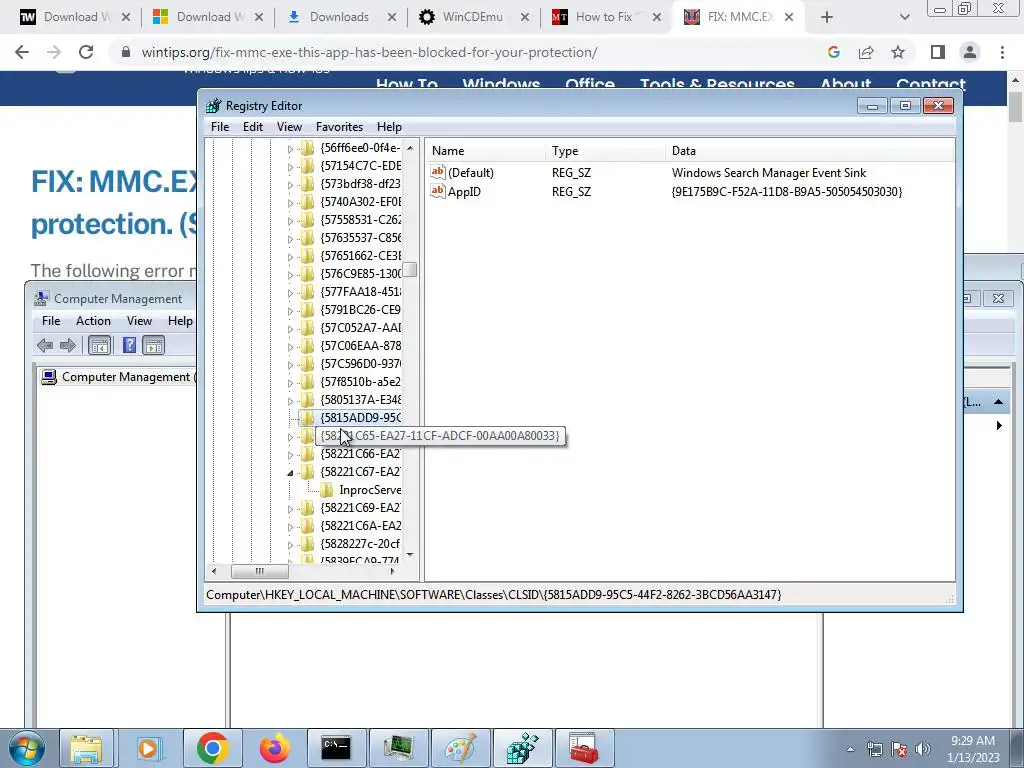This screenshot has height=768, width=1024.
Task: Select the {5791BC26-CE9 registry key
Action: 360,310
